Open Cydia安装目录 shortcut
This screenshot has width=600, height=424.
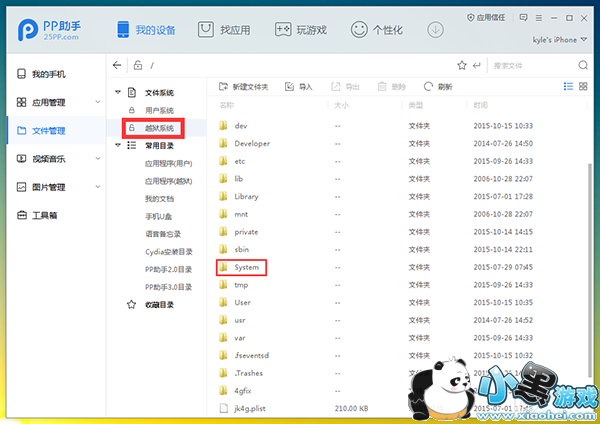point(169,251)
